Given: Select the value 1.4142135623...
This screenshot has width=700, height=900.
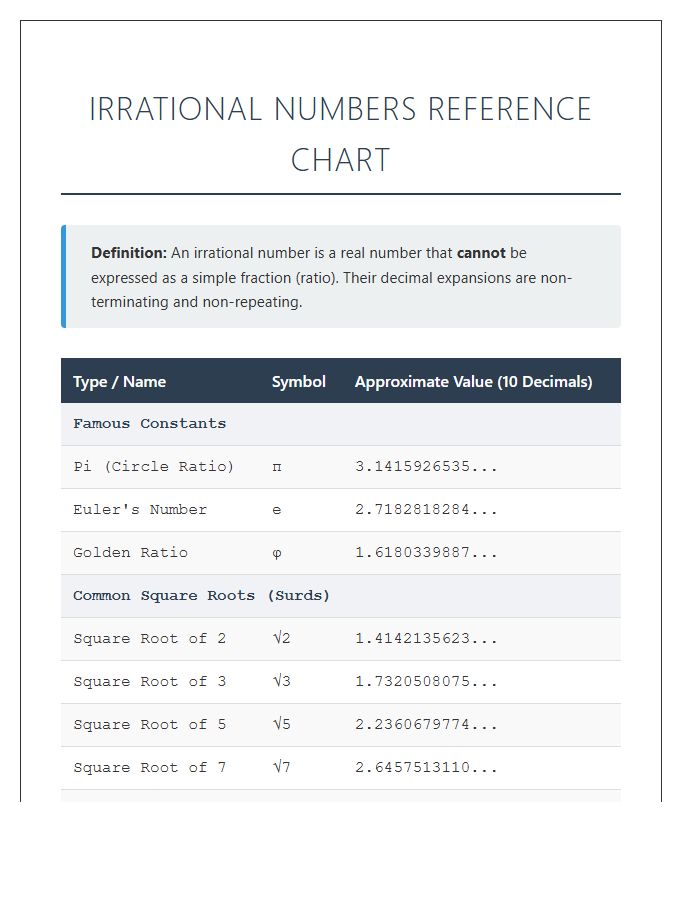Looking at the screenshot, I should (x=426, y=638).
